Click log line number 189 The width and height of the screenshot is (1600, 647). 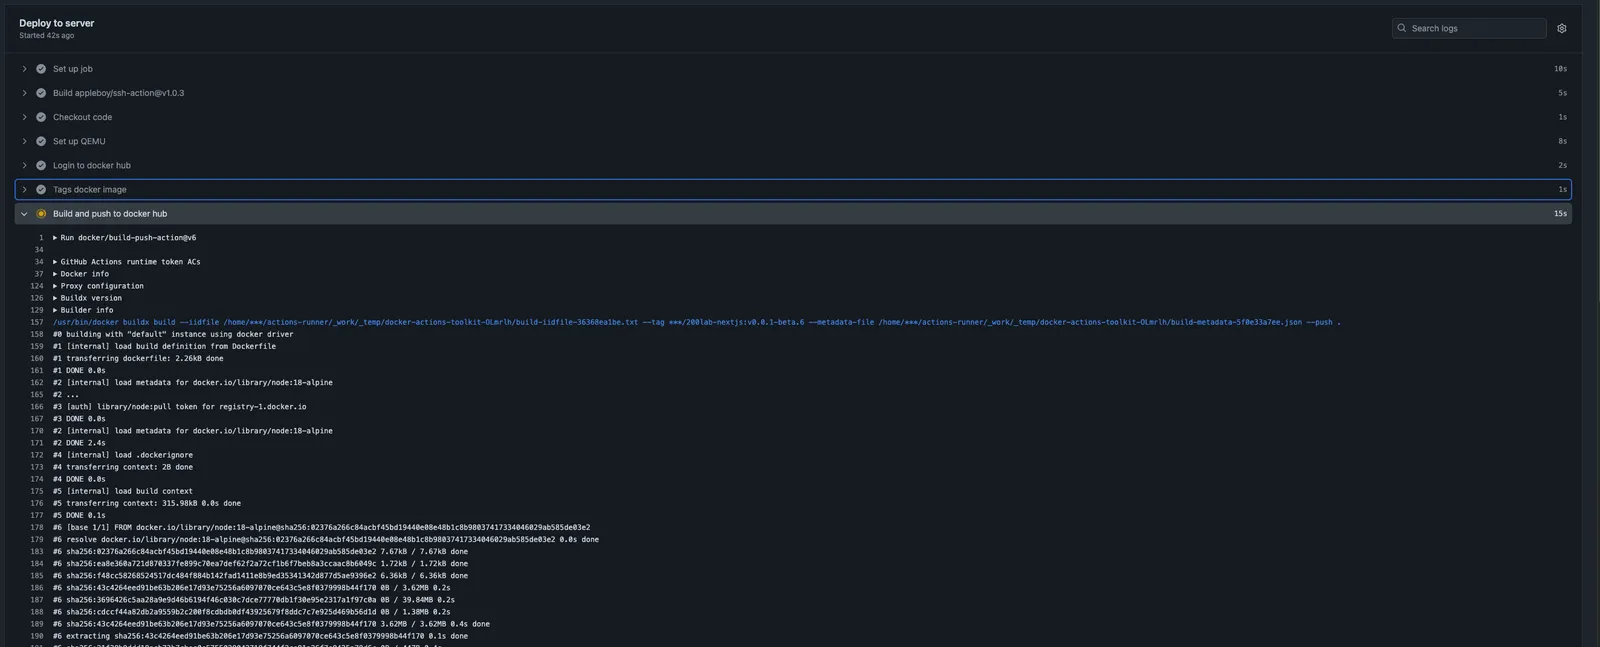[37, 624]
